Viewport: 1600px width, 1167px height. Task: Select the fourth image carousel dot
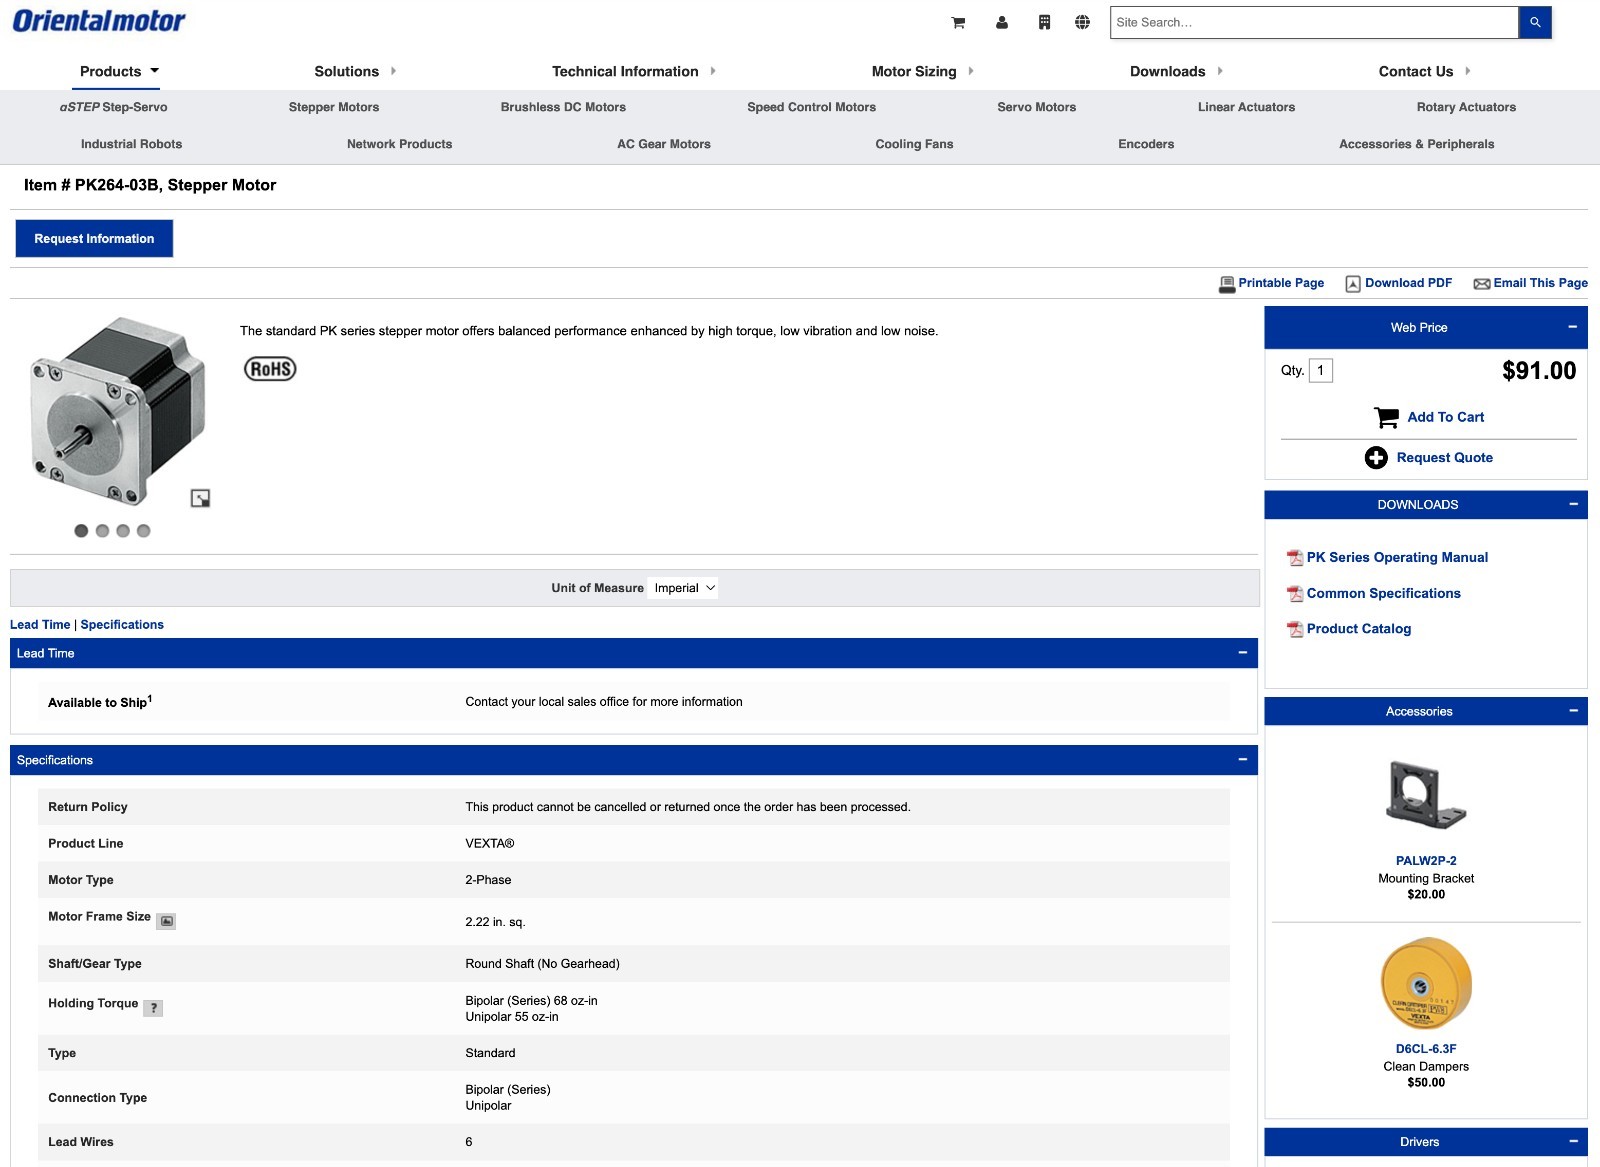point(144,531)
